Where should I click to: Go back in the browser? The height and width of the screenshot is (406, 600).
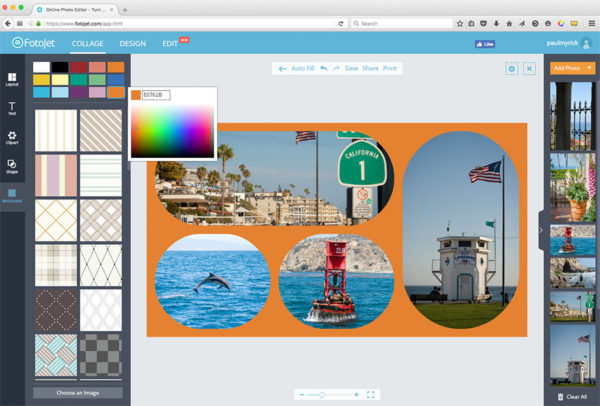tap(8, 23)
